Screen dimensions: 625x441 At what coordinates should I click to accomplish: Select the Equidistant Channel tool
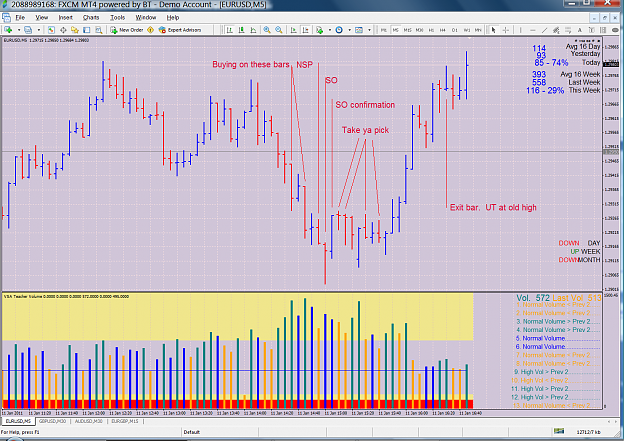556,30
